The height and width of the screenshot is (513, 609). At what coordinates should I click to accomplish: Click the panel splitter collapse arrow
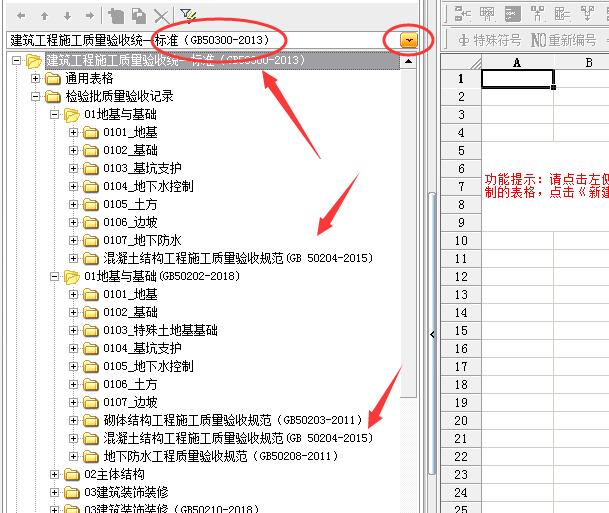click(432, 334)
